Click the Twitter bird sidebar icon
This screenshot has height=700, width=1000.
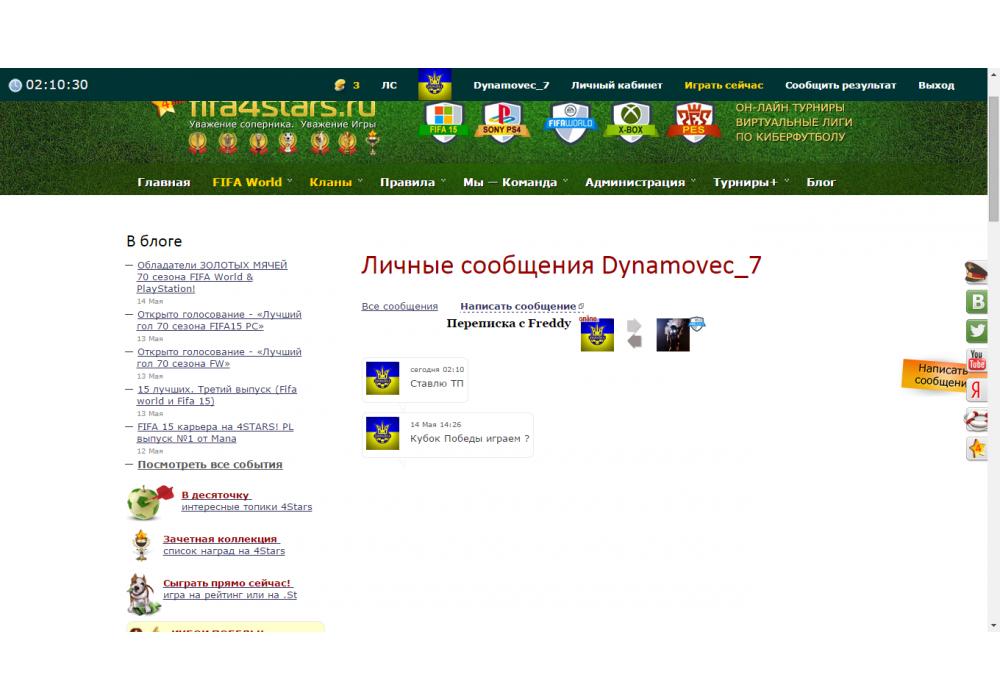tap(977, 331)
